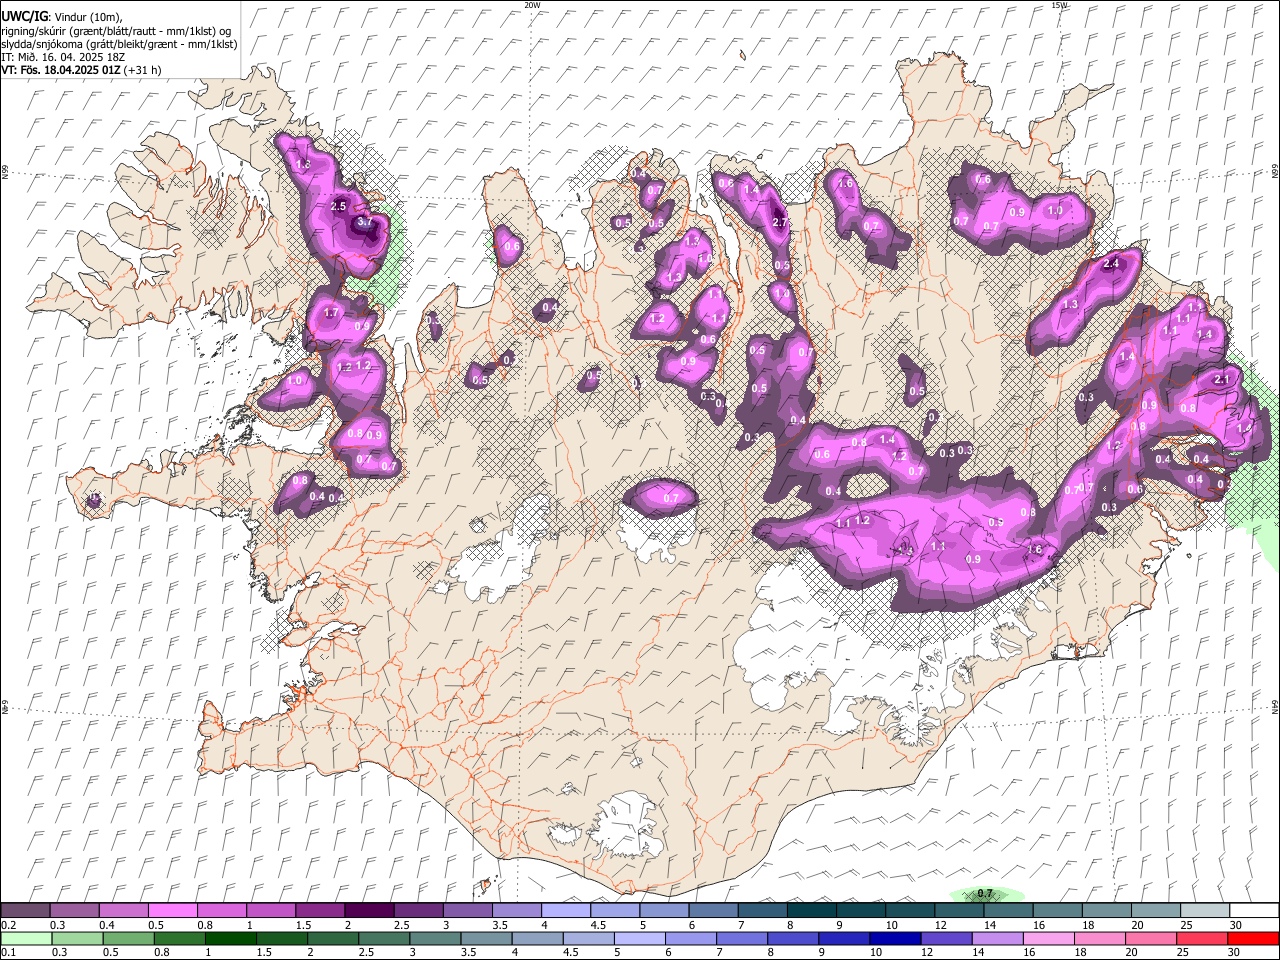
Task: Click the 3.7 precipitation value on the map
Action: pyautogui.click(x=364, y=222)
